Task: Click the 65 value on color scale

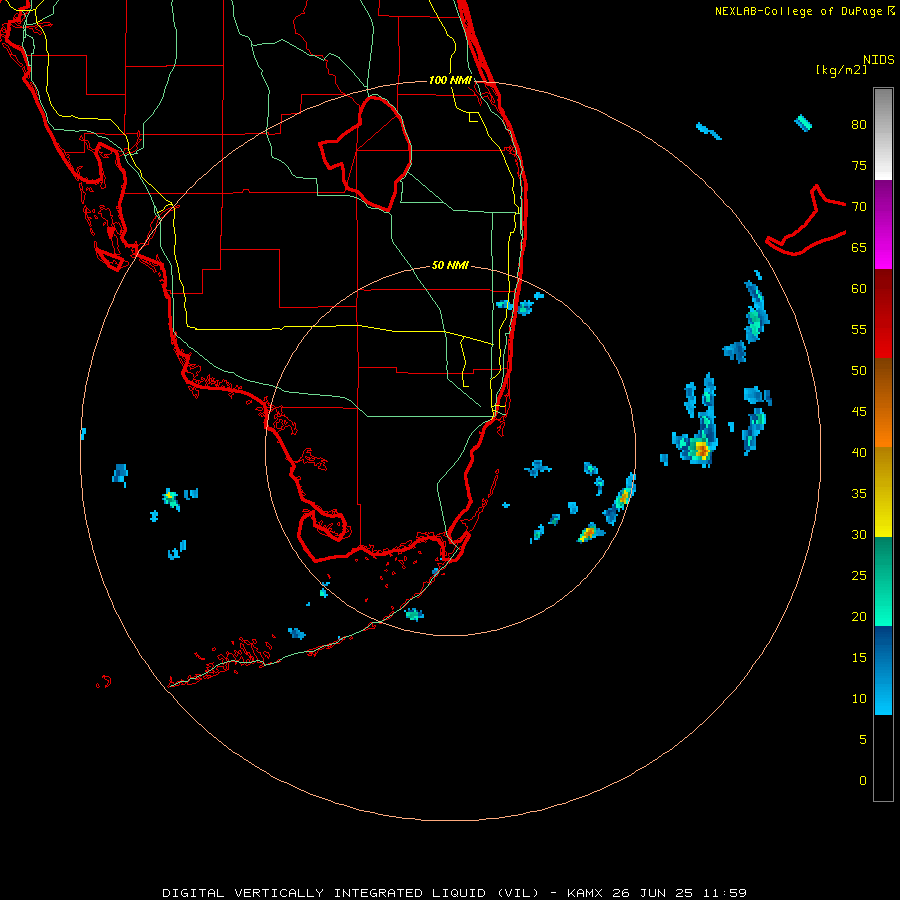Action: click(859, 247)
